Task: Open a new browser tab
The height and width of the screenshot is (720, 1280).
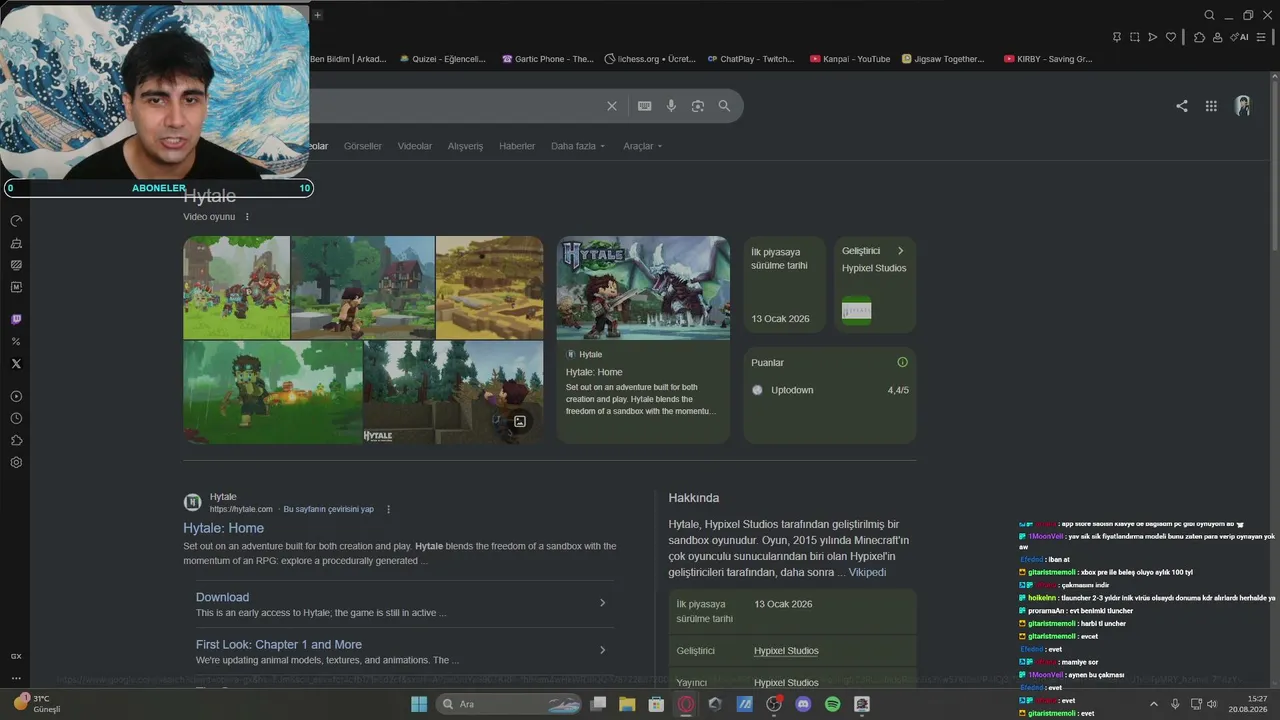Action: (317, 15)
